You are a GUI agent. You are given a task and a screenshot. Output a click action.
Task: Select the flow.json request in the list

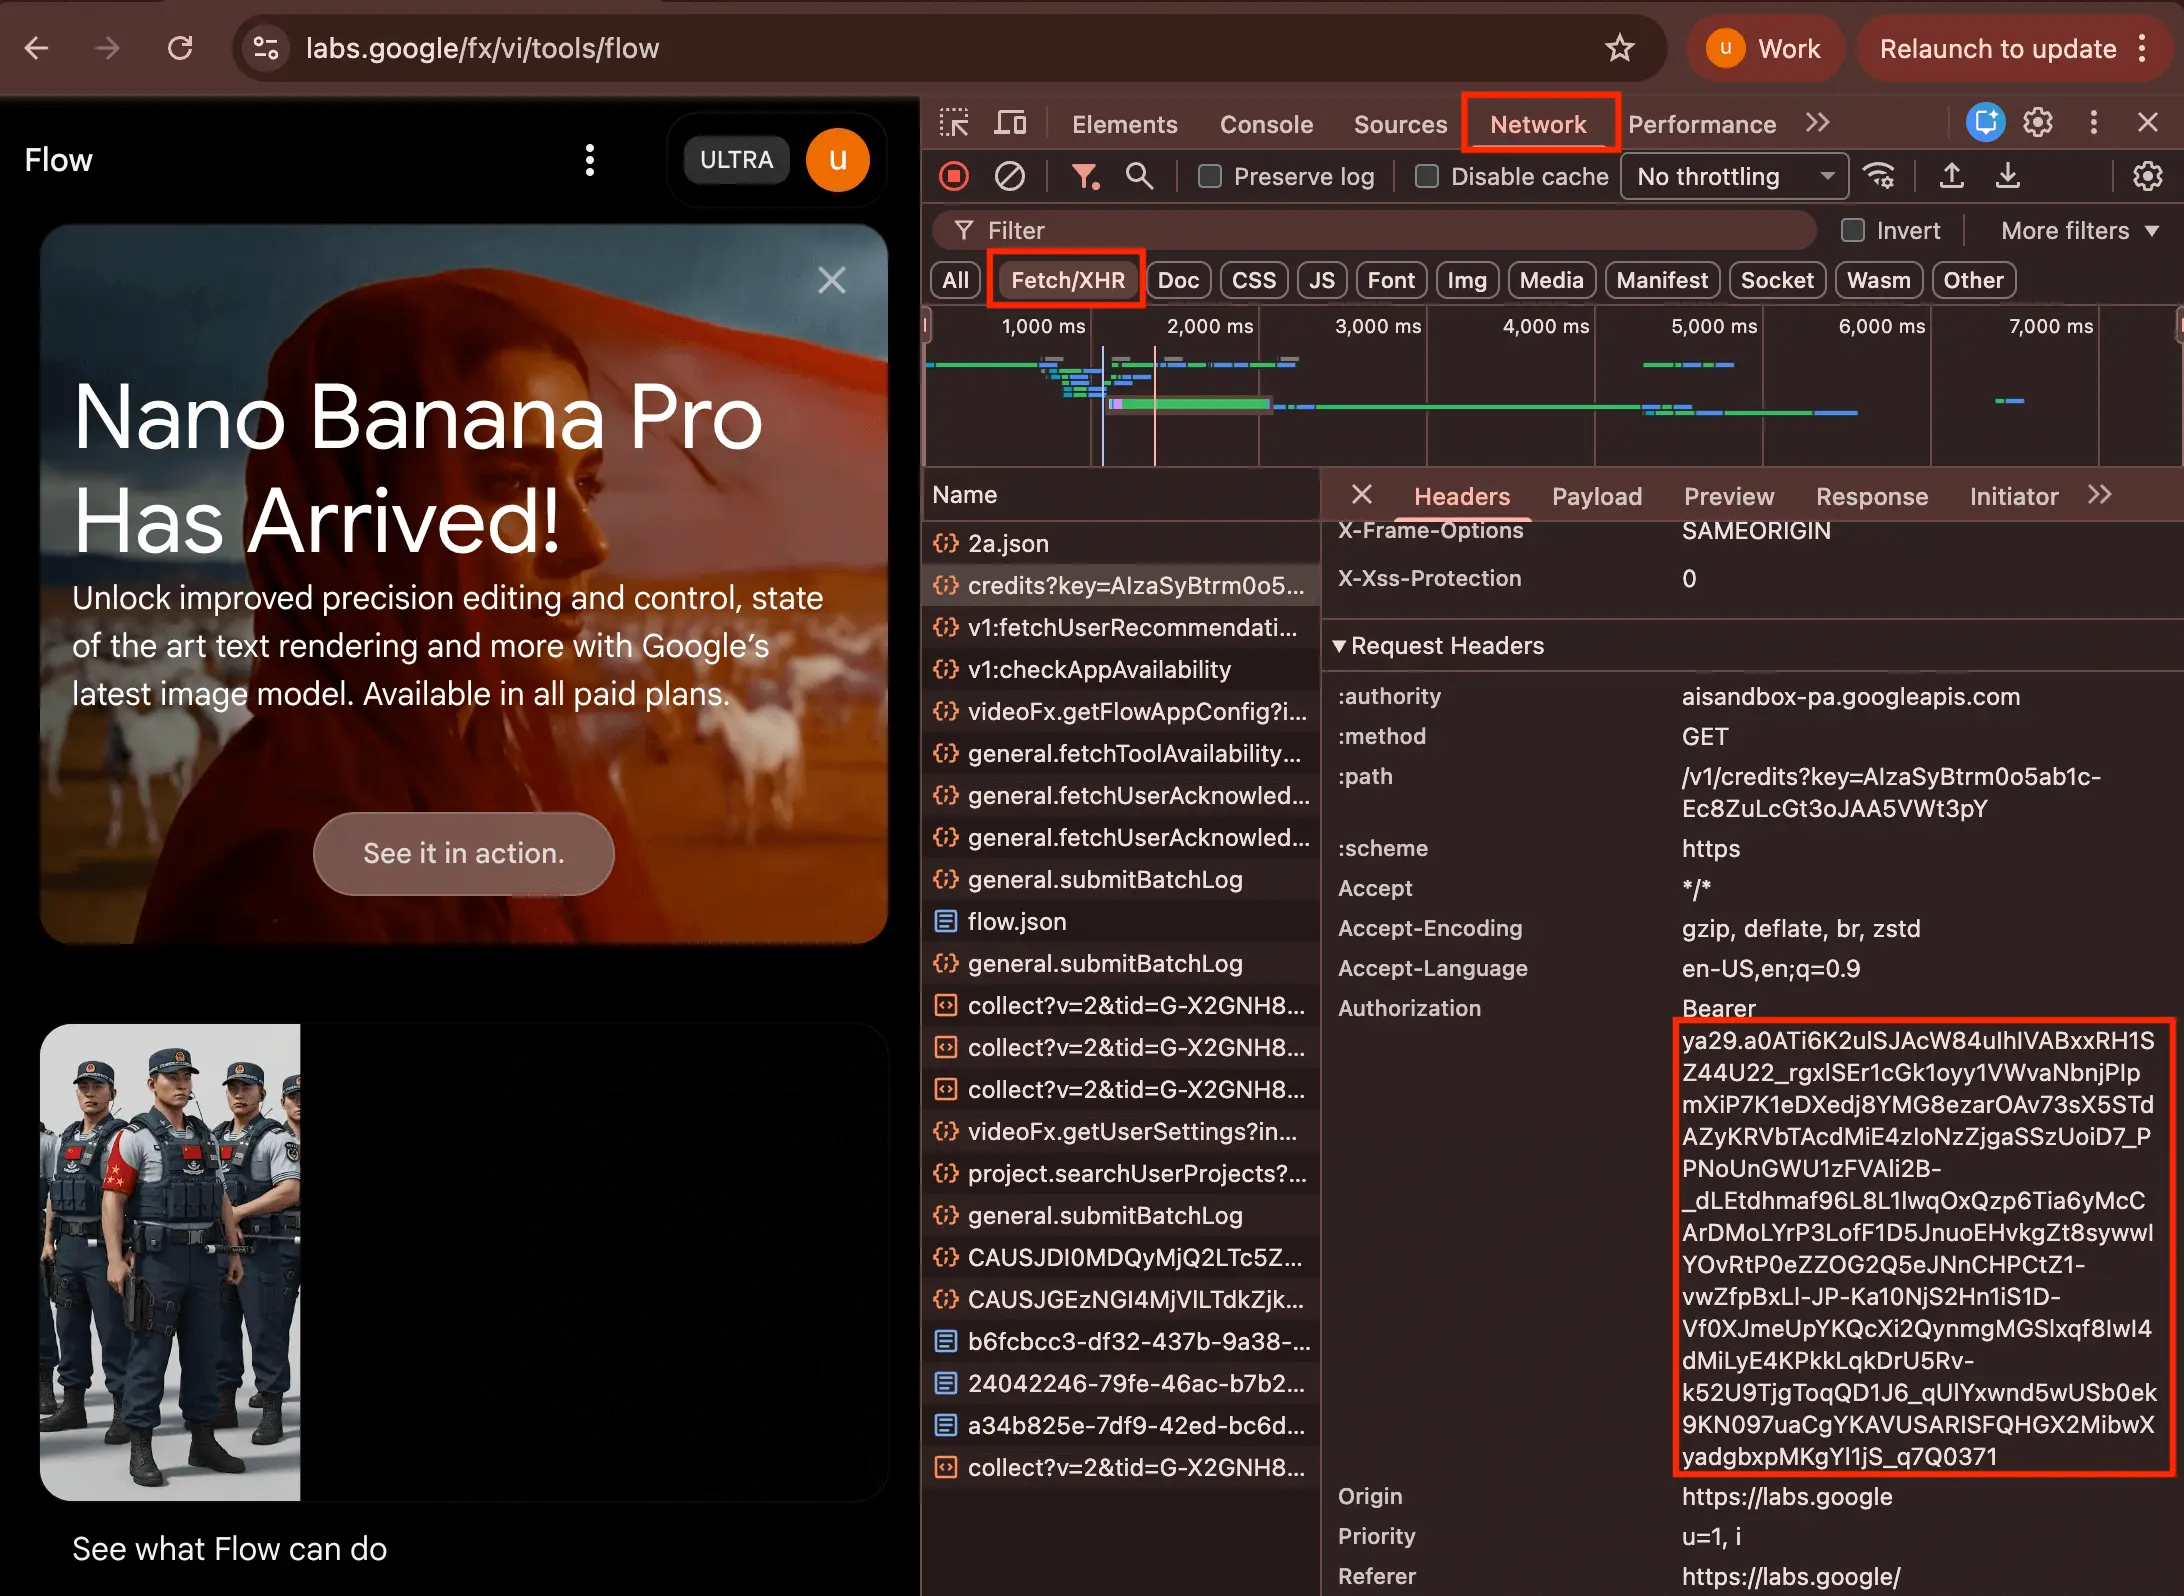[1016, 921]
